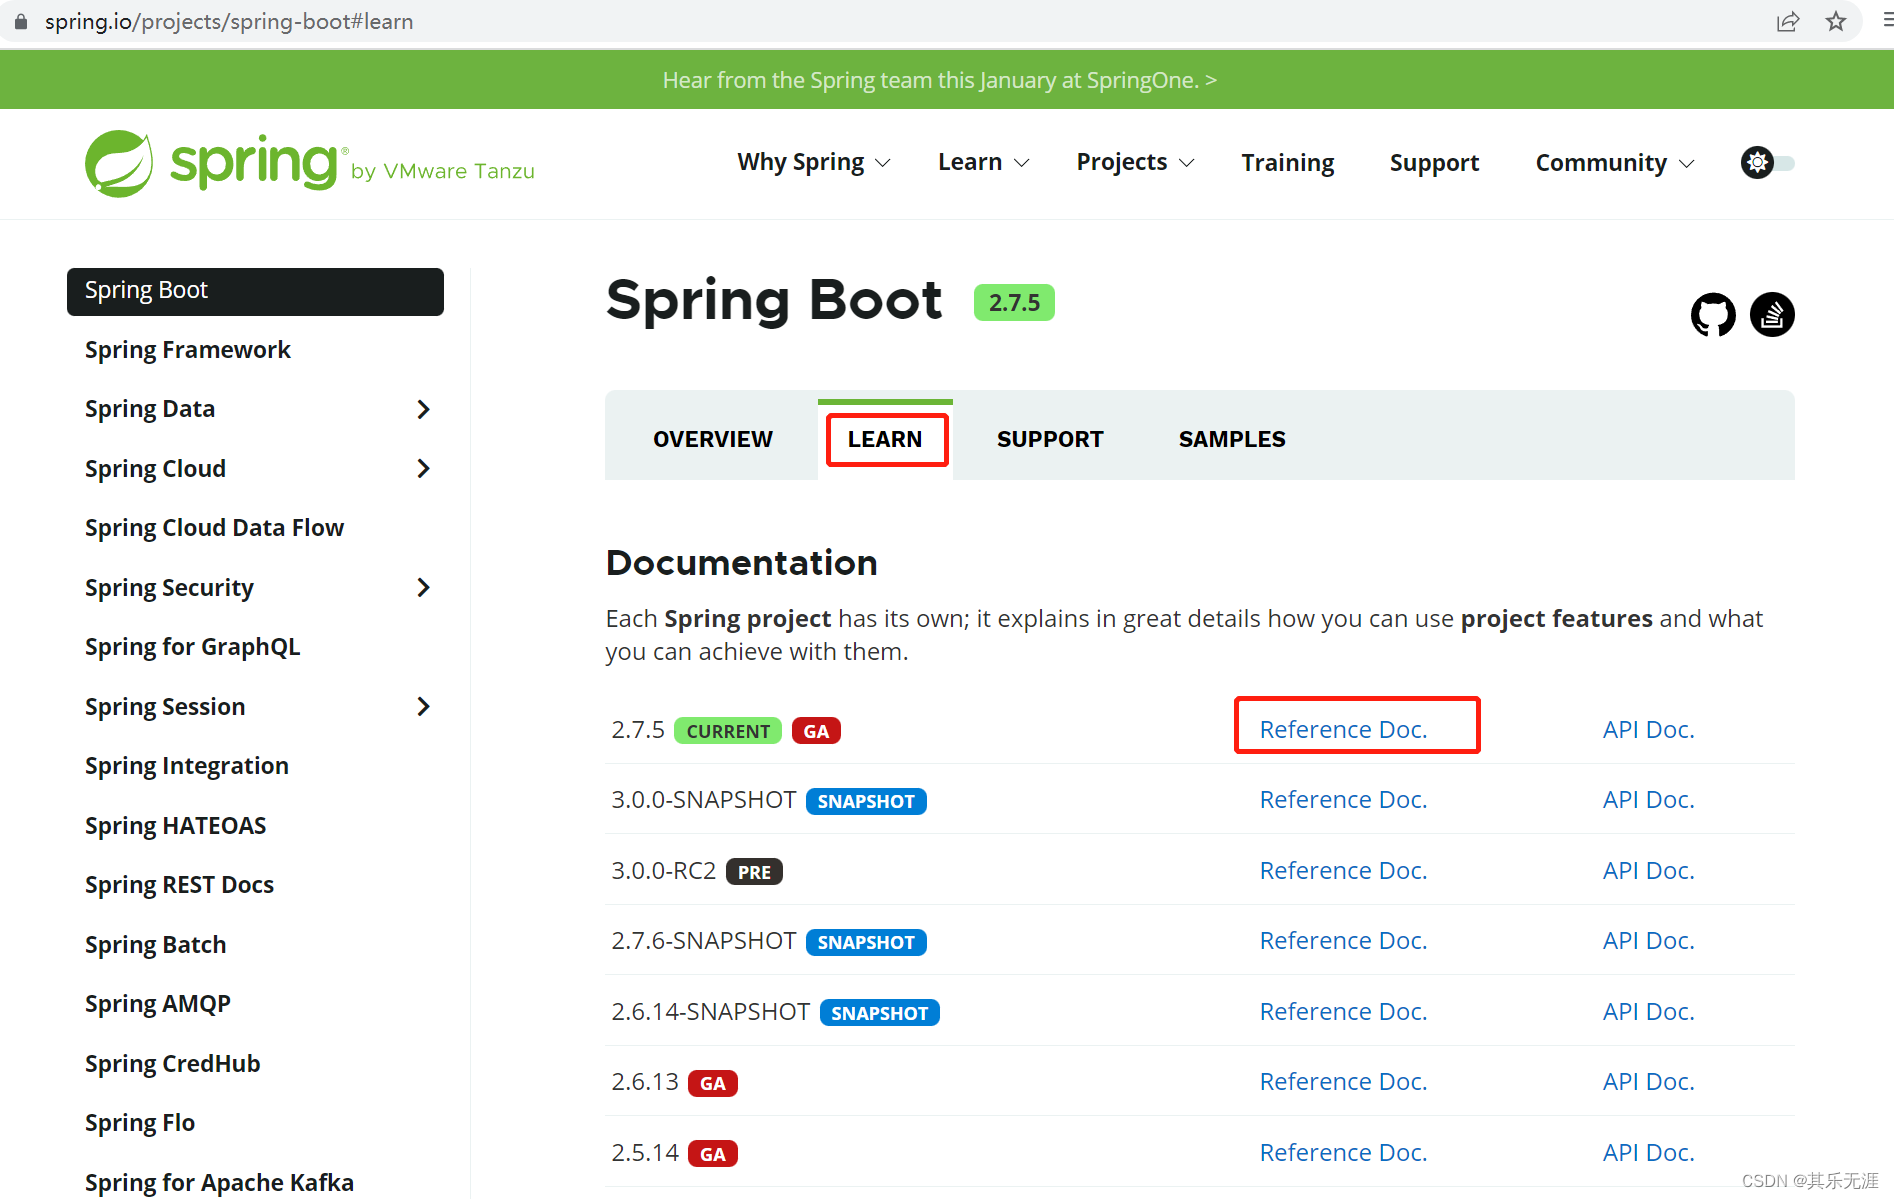Open Reference Doc. for version 2.5.14
The width and height of the screenshot is (1894, 1199).
point(1343,1153)
